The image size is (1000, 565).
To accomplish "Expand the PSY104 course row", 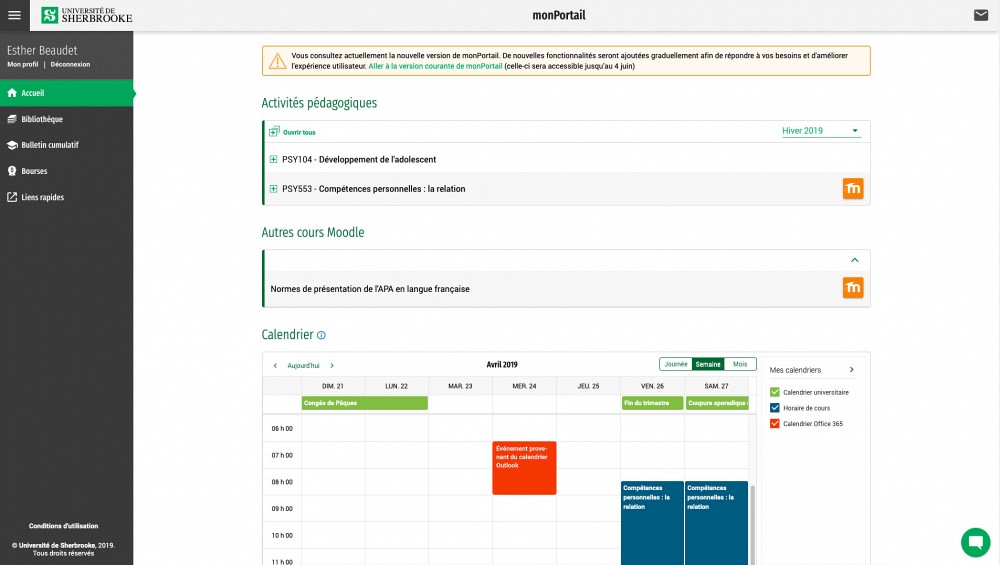I will tap(274, 159).
